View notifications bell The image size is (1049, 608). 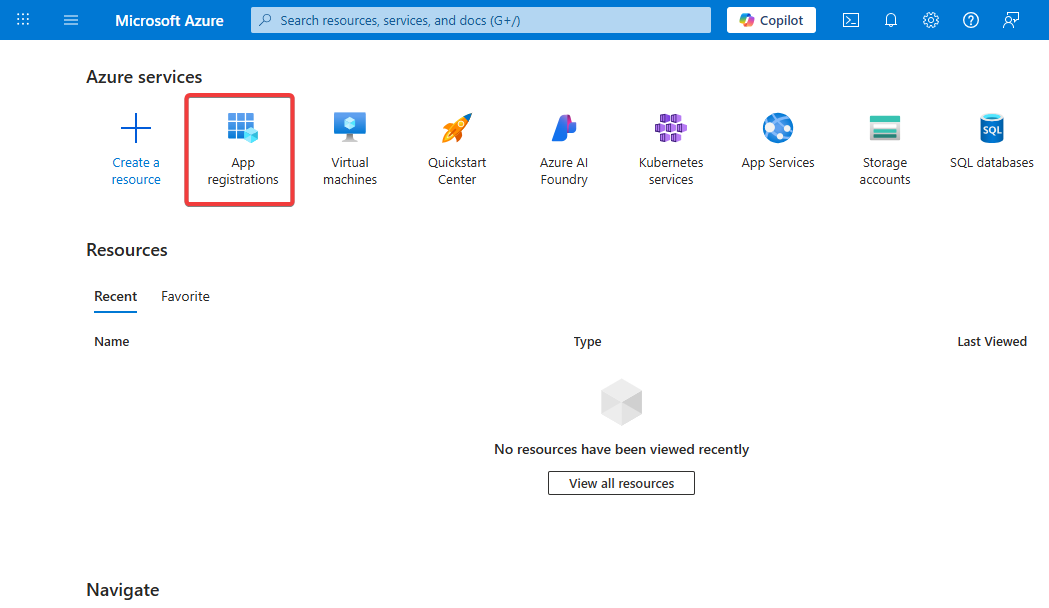coord(891,20)
